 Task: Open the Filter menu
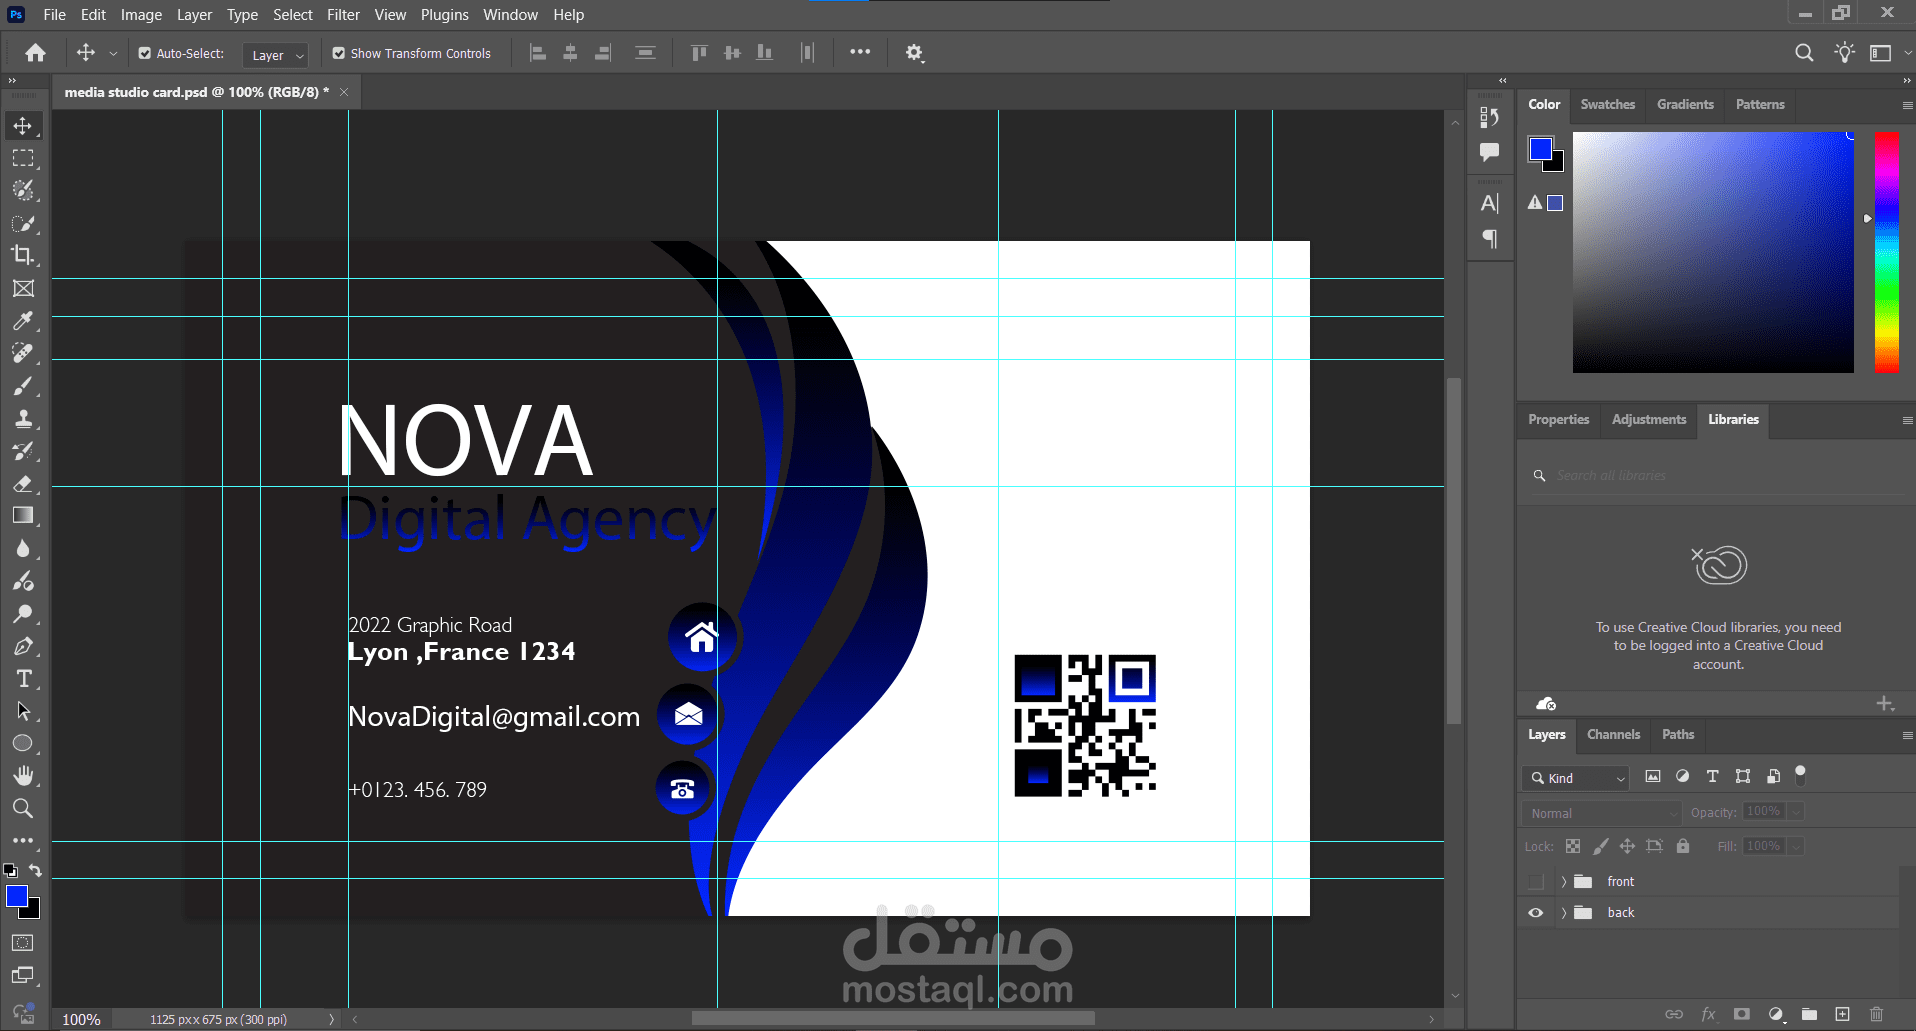click(x=343, y=15)
